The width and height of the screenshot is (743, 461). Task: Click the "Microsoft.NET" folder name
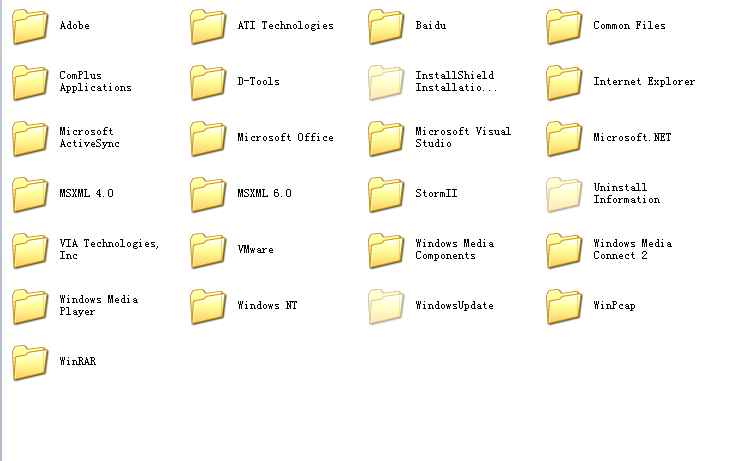point(632,137)
